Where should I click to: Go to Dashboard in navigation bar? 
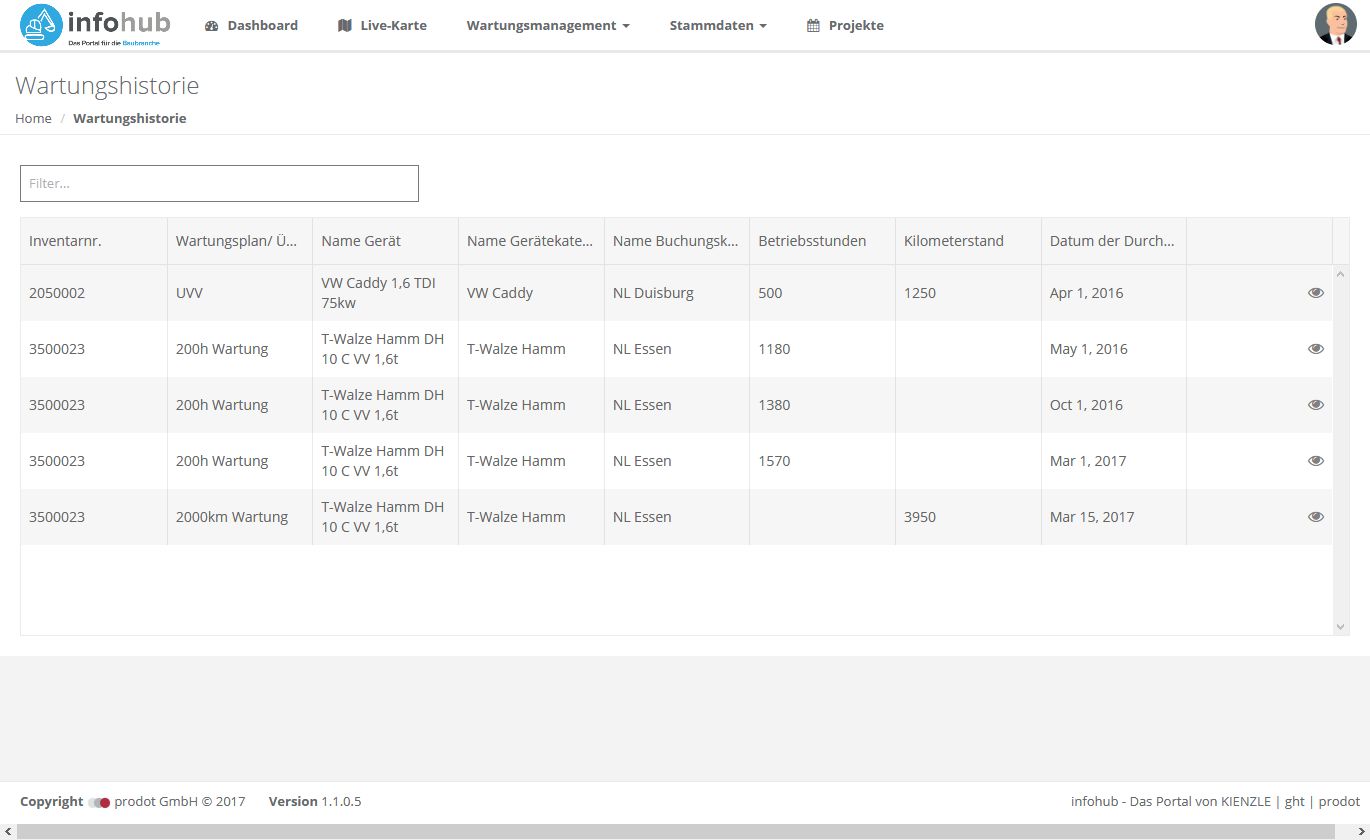tap(251, 25)
